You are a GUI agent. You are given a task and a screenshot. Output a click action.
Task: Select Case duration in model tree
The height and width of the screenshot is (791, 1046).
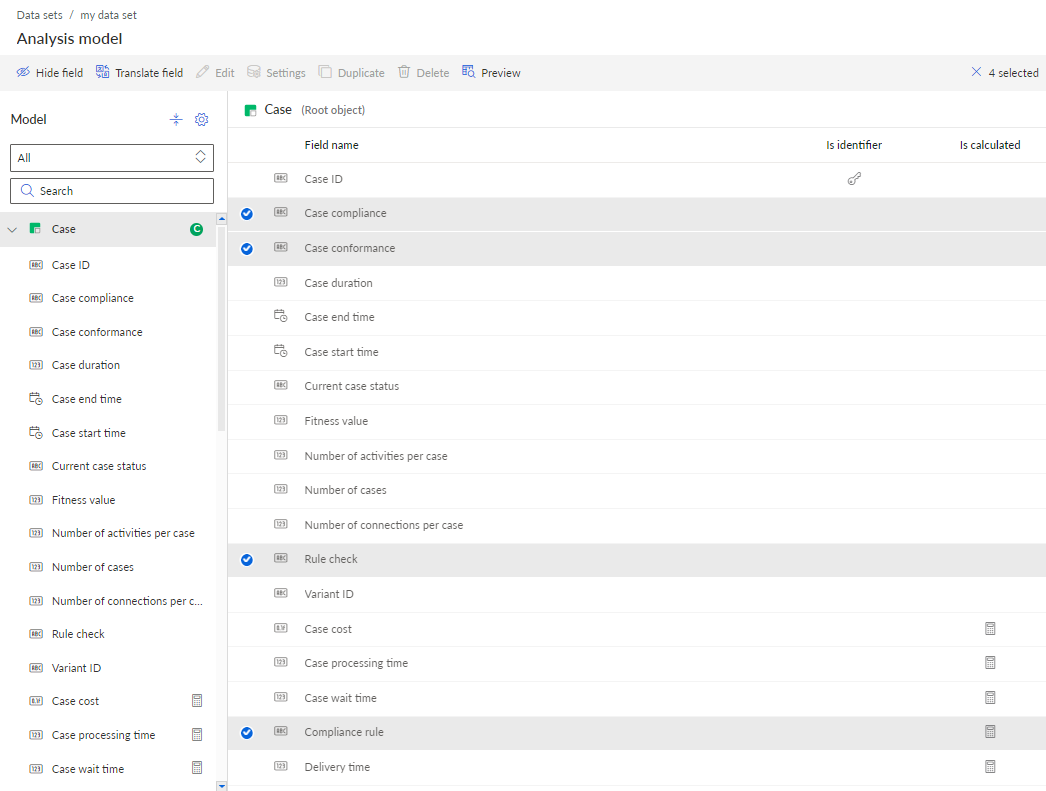[85, 365]
